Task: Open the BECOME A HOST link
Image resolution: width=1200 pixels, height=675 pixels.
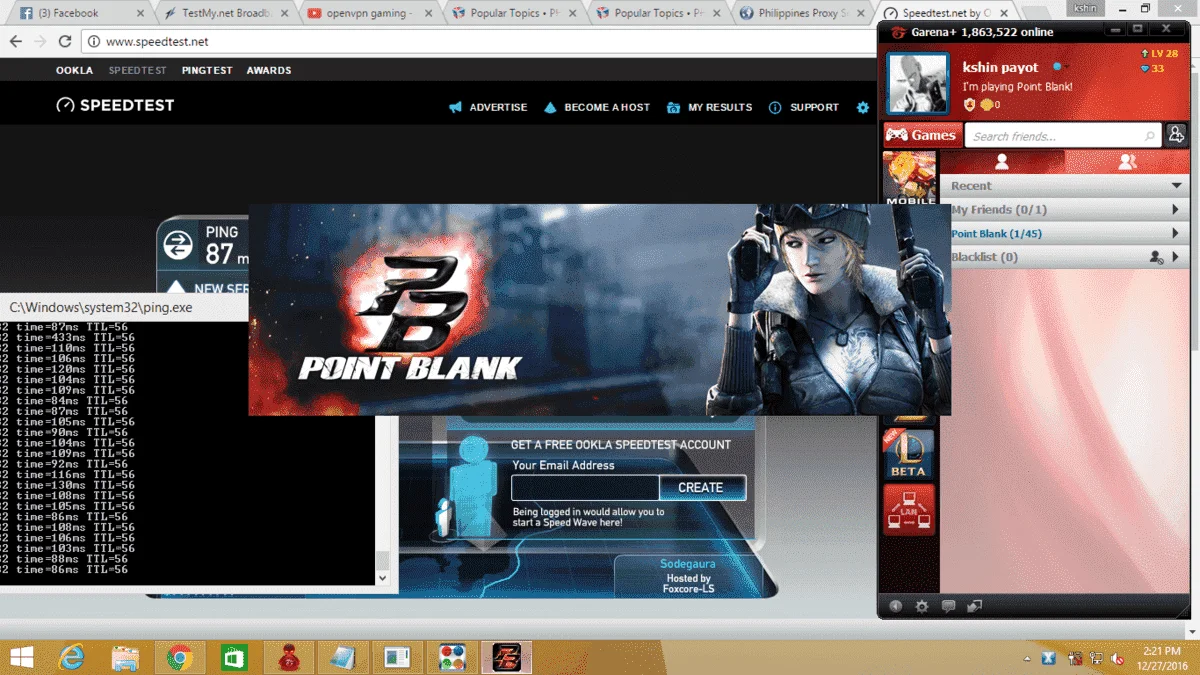Action: (x=597, y=107)
